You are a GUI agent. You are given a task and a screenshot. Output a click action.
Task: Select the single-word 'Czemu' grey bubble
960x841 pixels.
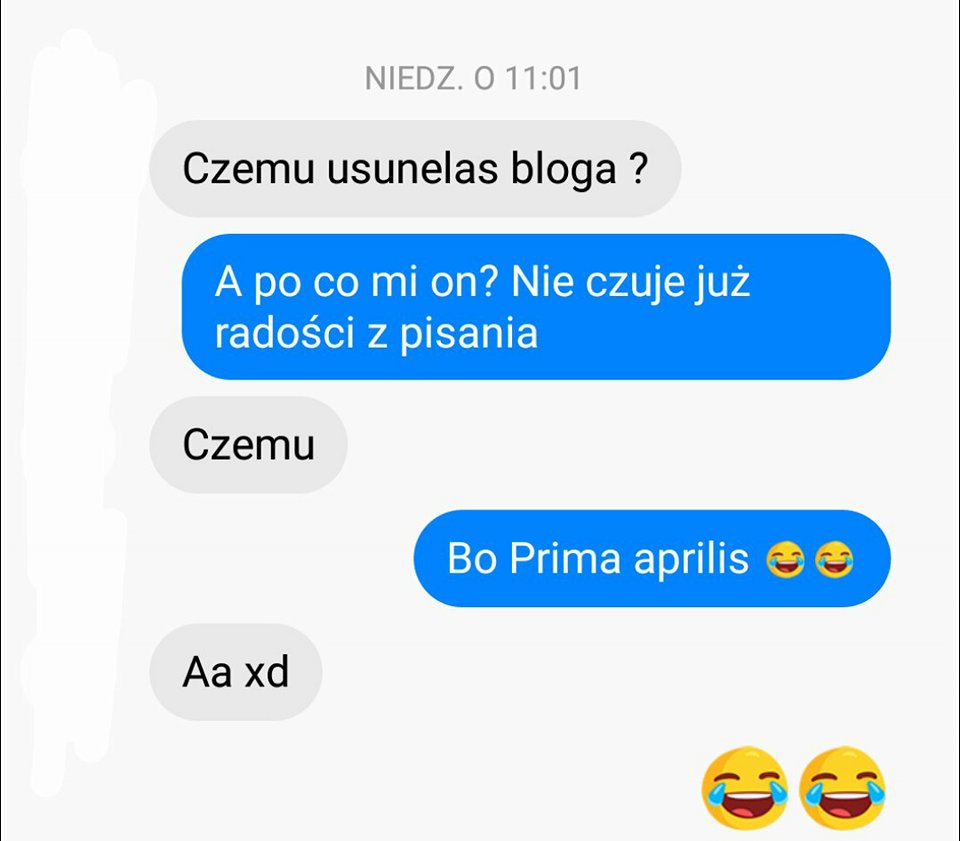249,444
